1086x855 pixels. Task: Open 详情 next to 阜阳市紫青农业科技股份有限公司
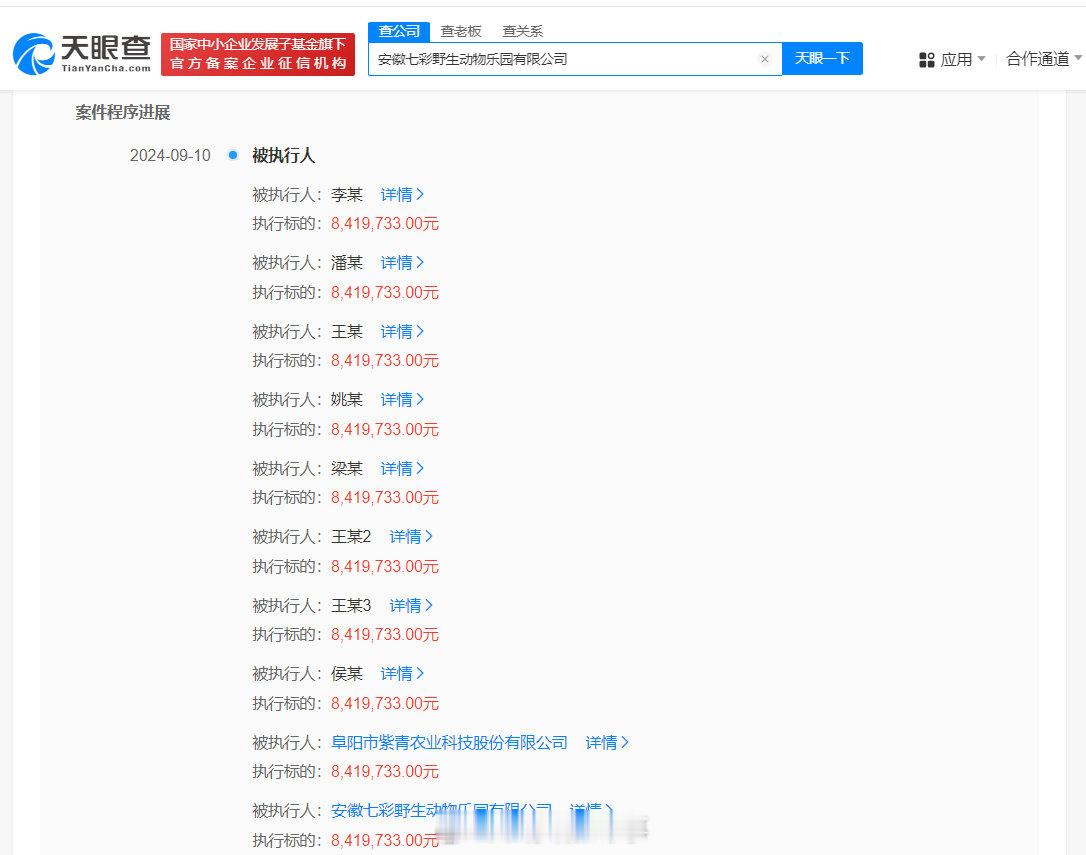tap(607, 743)
